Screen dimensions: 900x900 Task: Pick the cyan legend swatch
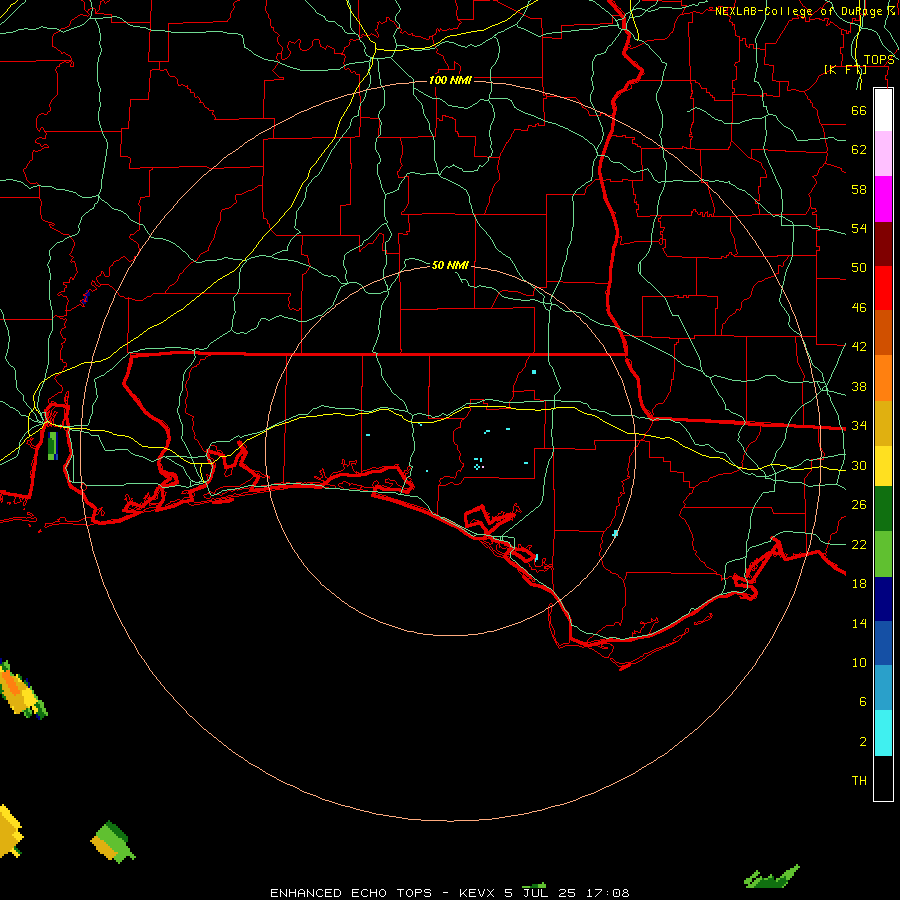point(883,733)
